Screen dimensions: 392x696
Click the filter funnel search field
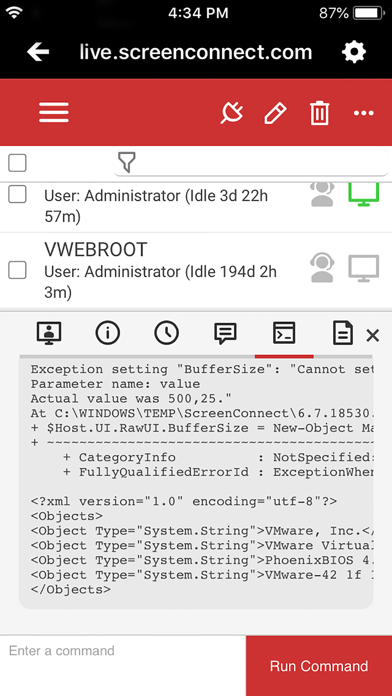point(251,163)
